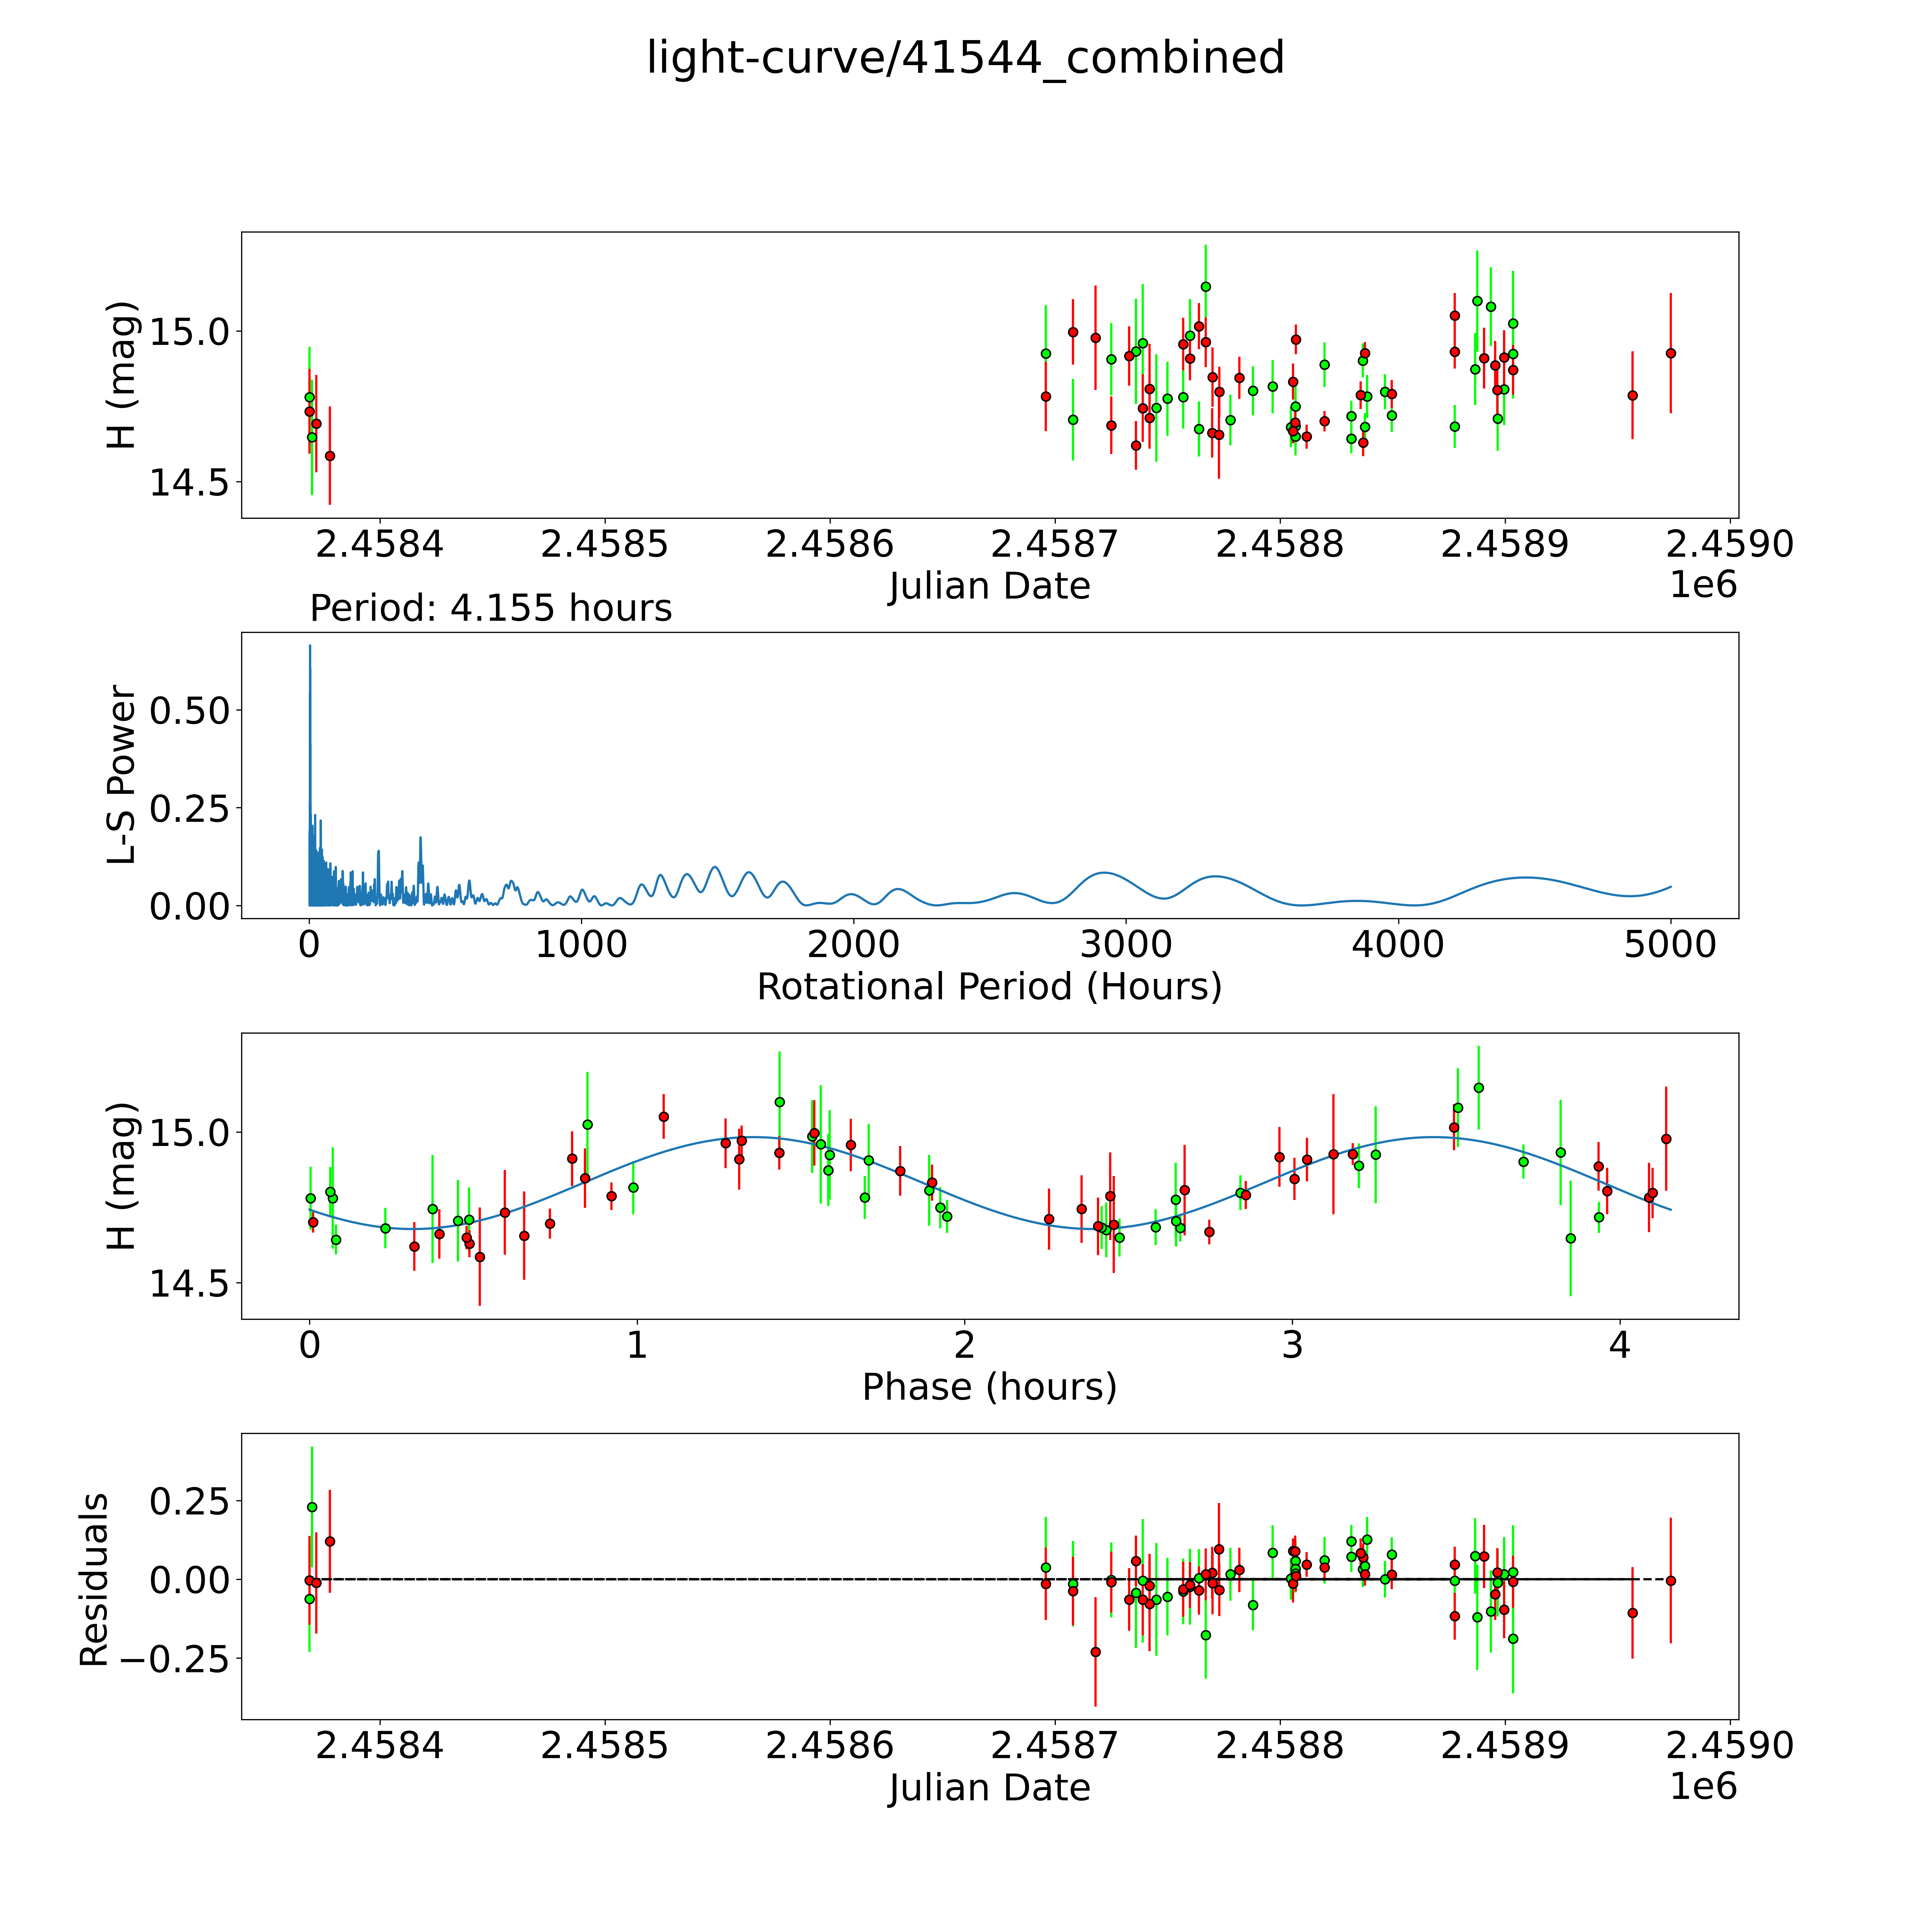Click the −0.25 tick on Residuals axis
The height and width of the screenshot is (1932, 1932).
175,1659
